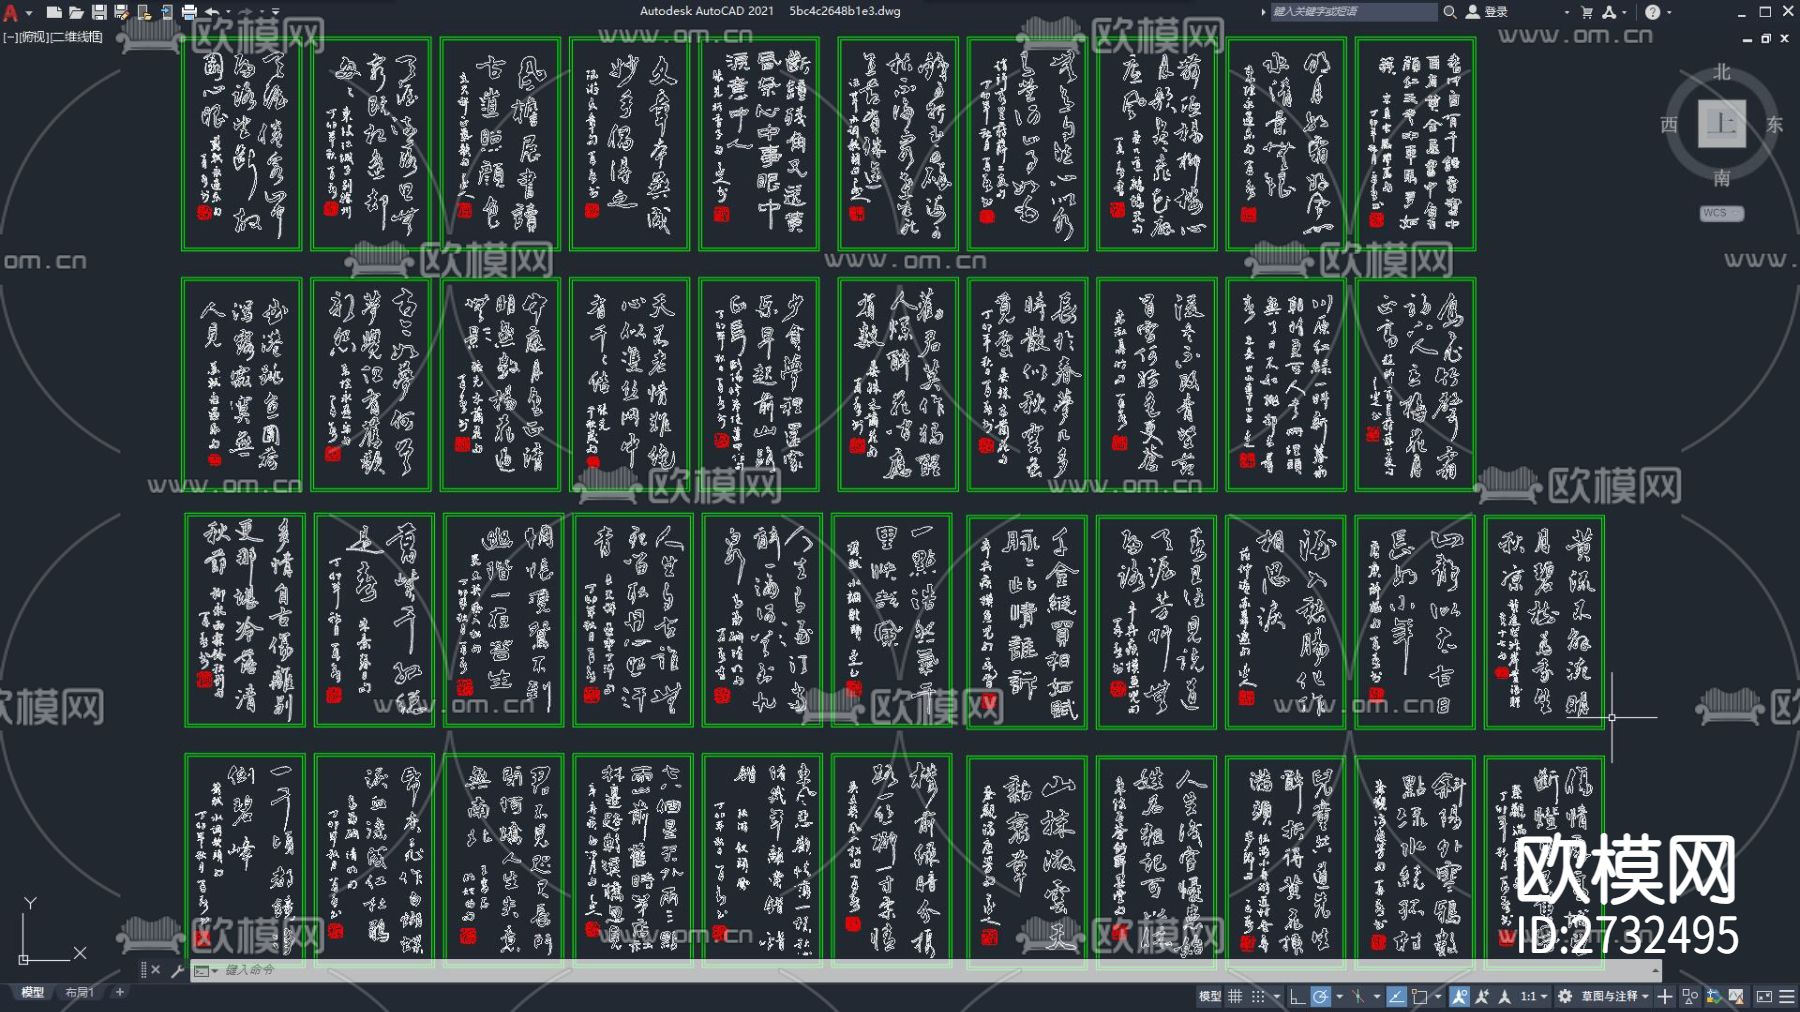This screenshot has width=1800, height=1012.
Task: Select the 模型 model tab
Action: [x=33, y=992]
